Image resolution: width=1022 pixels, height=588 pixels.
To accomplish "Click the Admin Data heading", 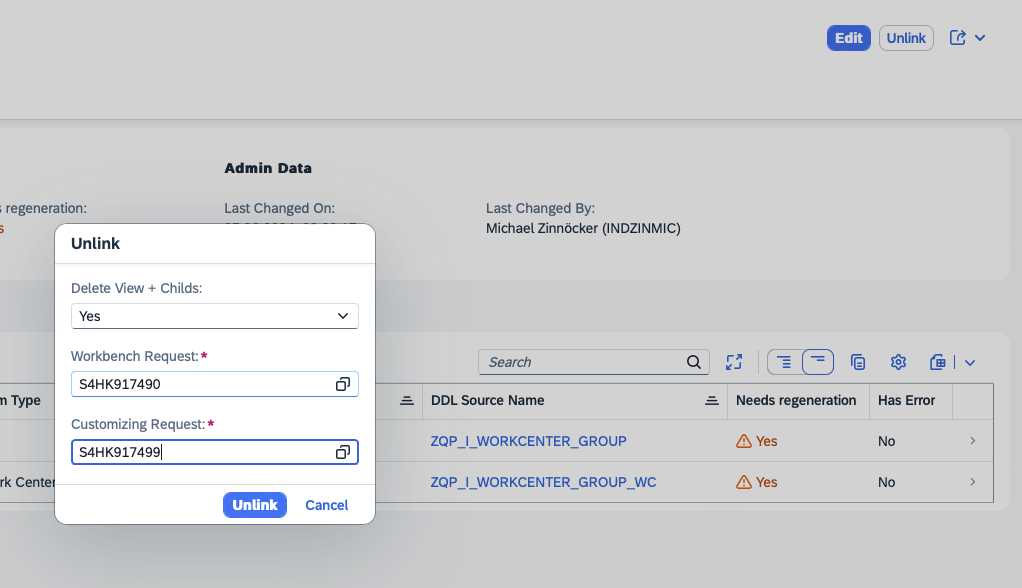I will coord(268,168).
